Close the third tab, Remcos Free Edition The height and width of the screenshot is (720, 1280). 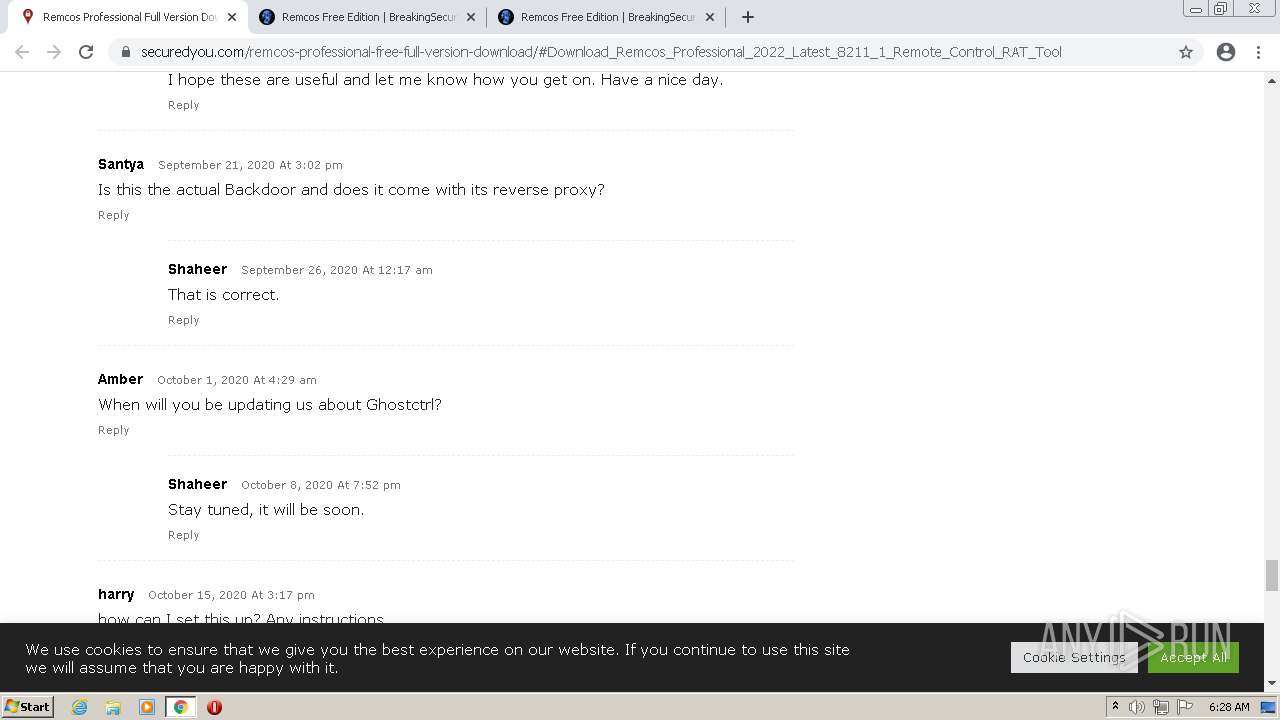710,17
